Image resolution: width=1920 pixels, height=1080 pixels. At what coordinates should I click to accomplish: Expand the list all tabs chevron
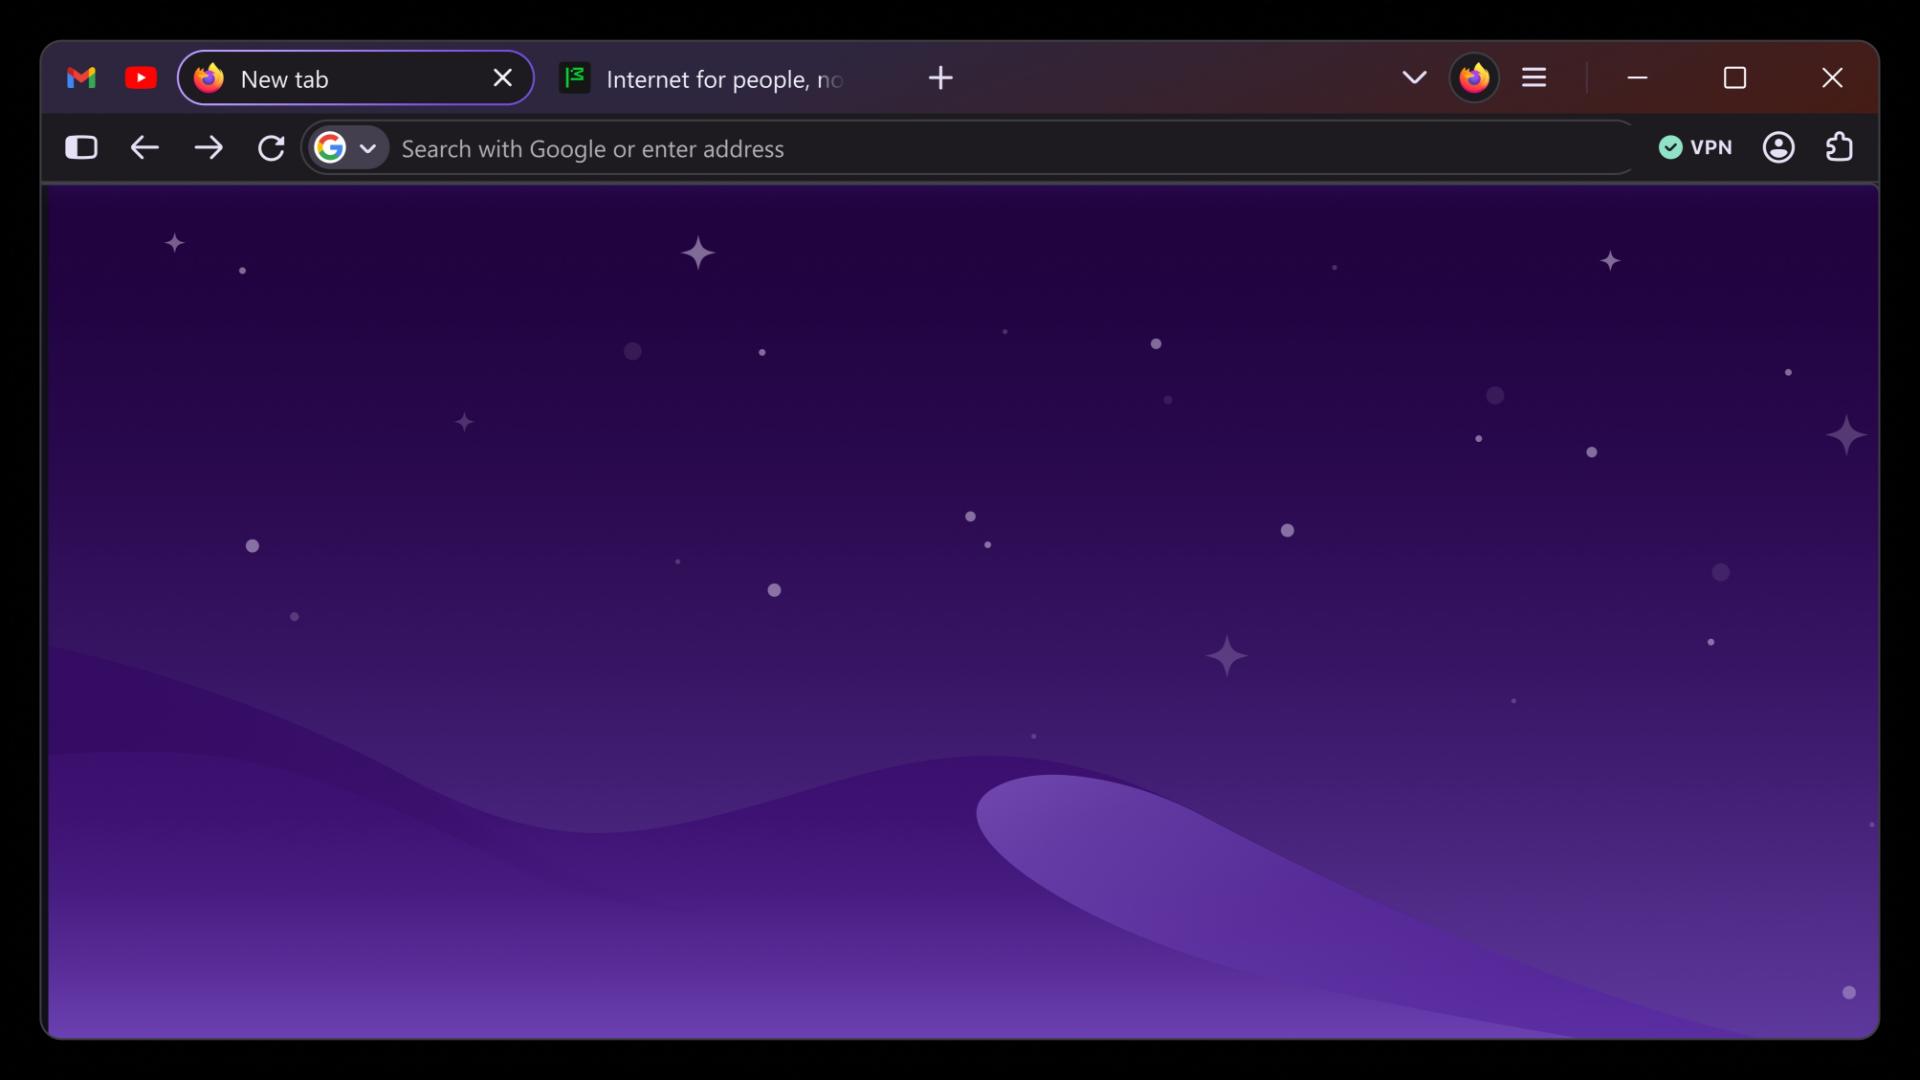click(x=1414, y=78)
